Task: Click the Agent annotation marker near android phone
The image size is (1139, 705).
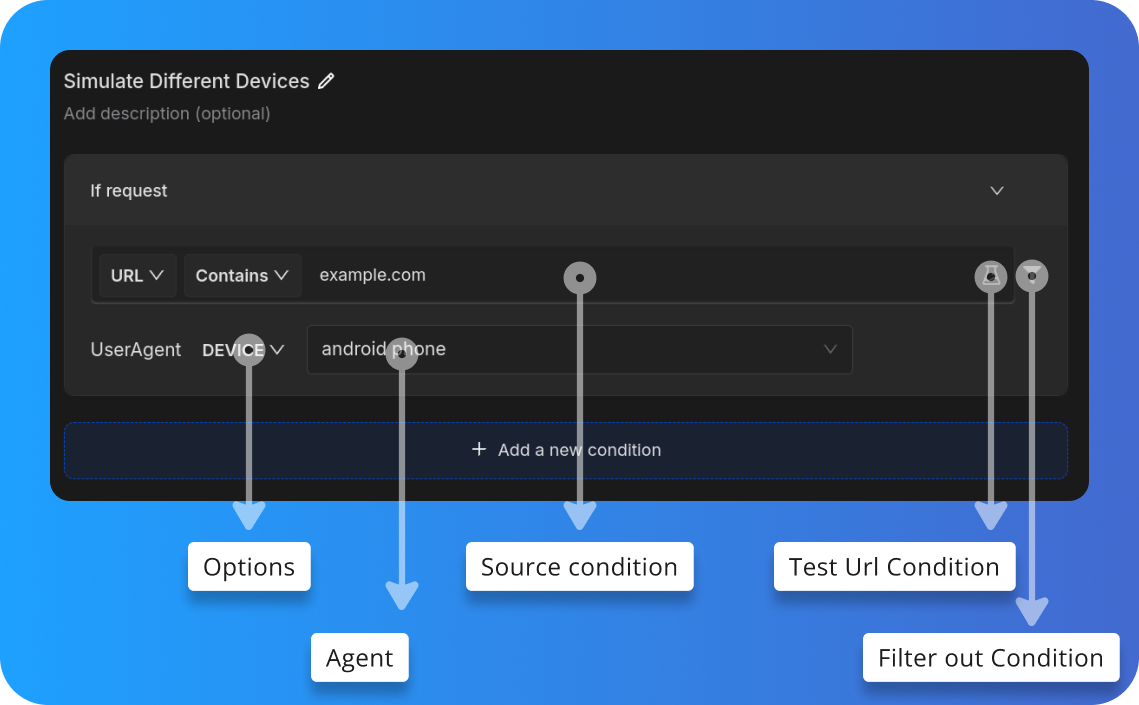Action: (x=402, y=351)
